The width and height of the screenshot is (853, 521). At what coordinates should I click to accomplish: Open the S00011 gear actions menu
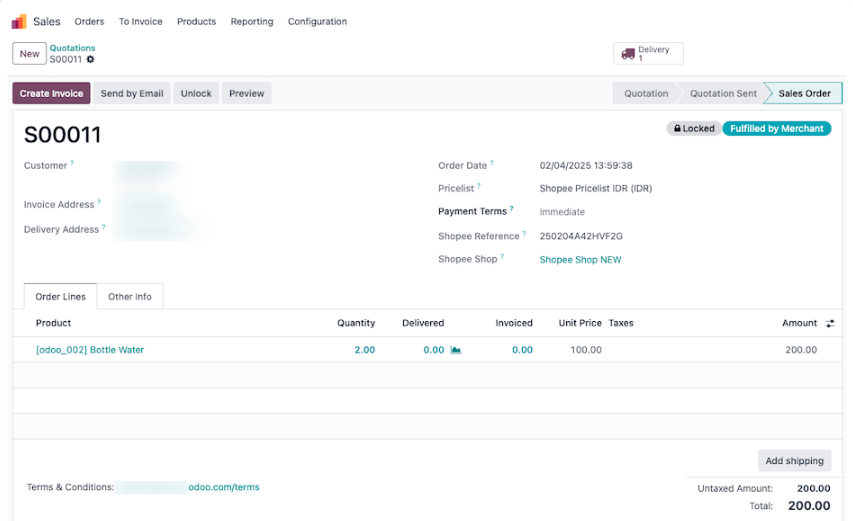(90, 59)
